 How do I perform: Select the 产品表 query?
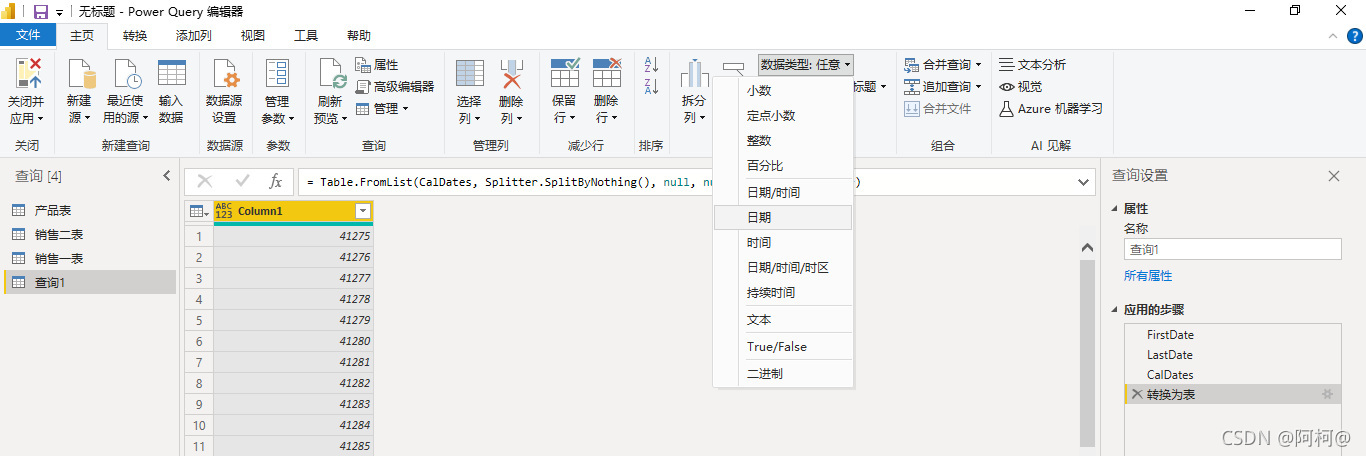point(88,211)
